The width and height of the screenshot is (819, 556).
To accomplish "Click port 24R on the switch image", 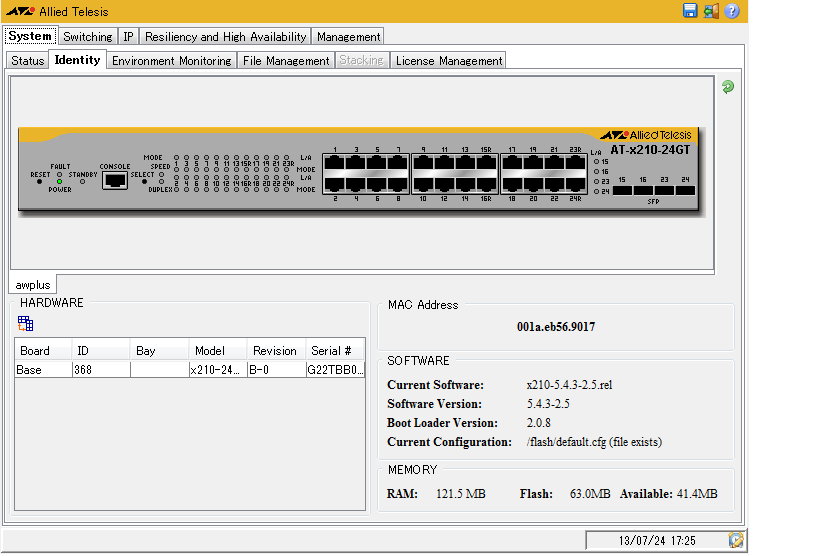I will pos(576,185).
